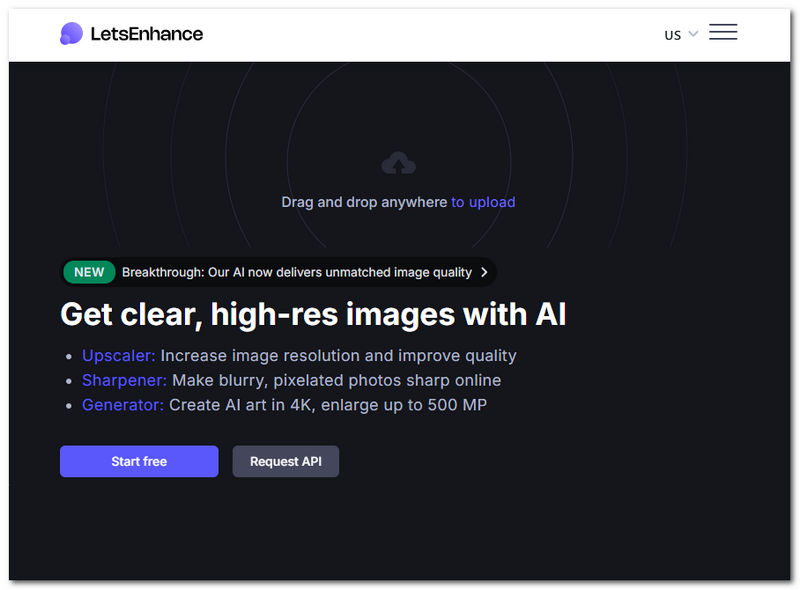Image resolution: width=800 pixels, height=590 pixels.
Task: Open the Breakthrough AI announcement text
Action: [x=296, y=272]
